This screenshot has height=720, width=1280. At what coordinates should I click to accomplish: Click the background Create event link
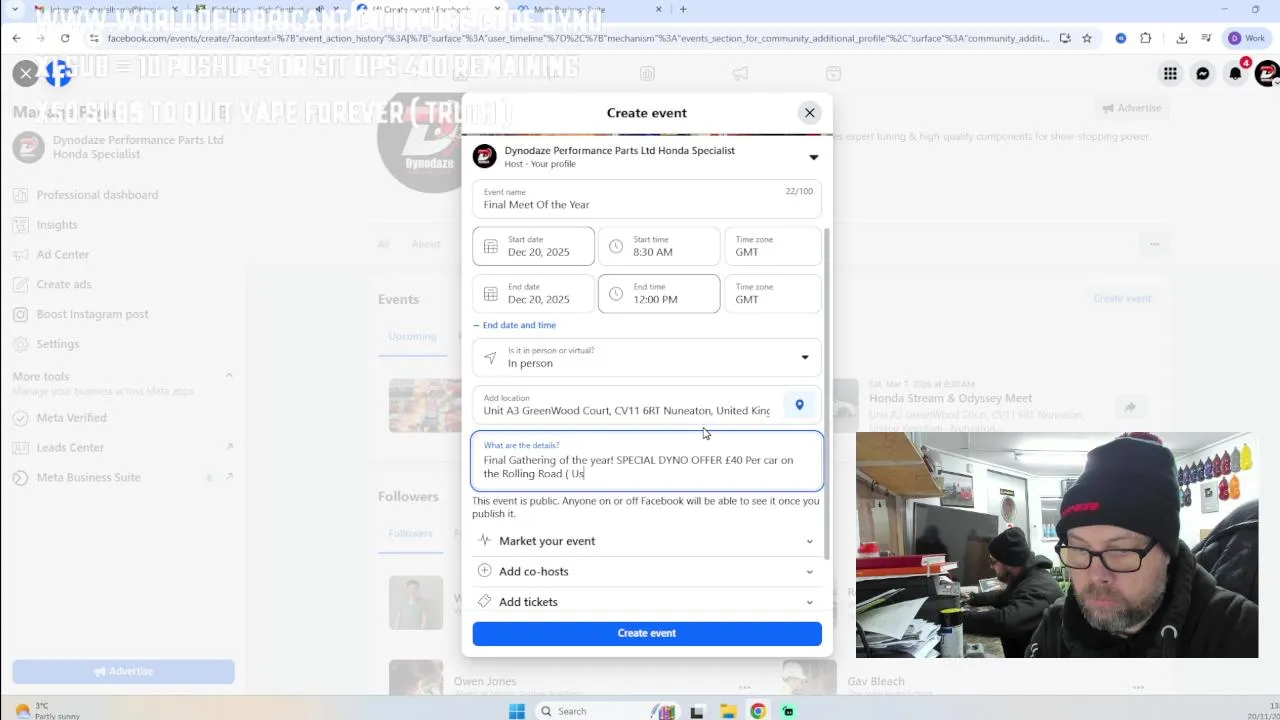[1122, 298]
